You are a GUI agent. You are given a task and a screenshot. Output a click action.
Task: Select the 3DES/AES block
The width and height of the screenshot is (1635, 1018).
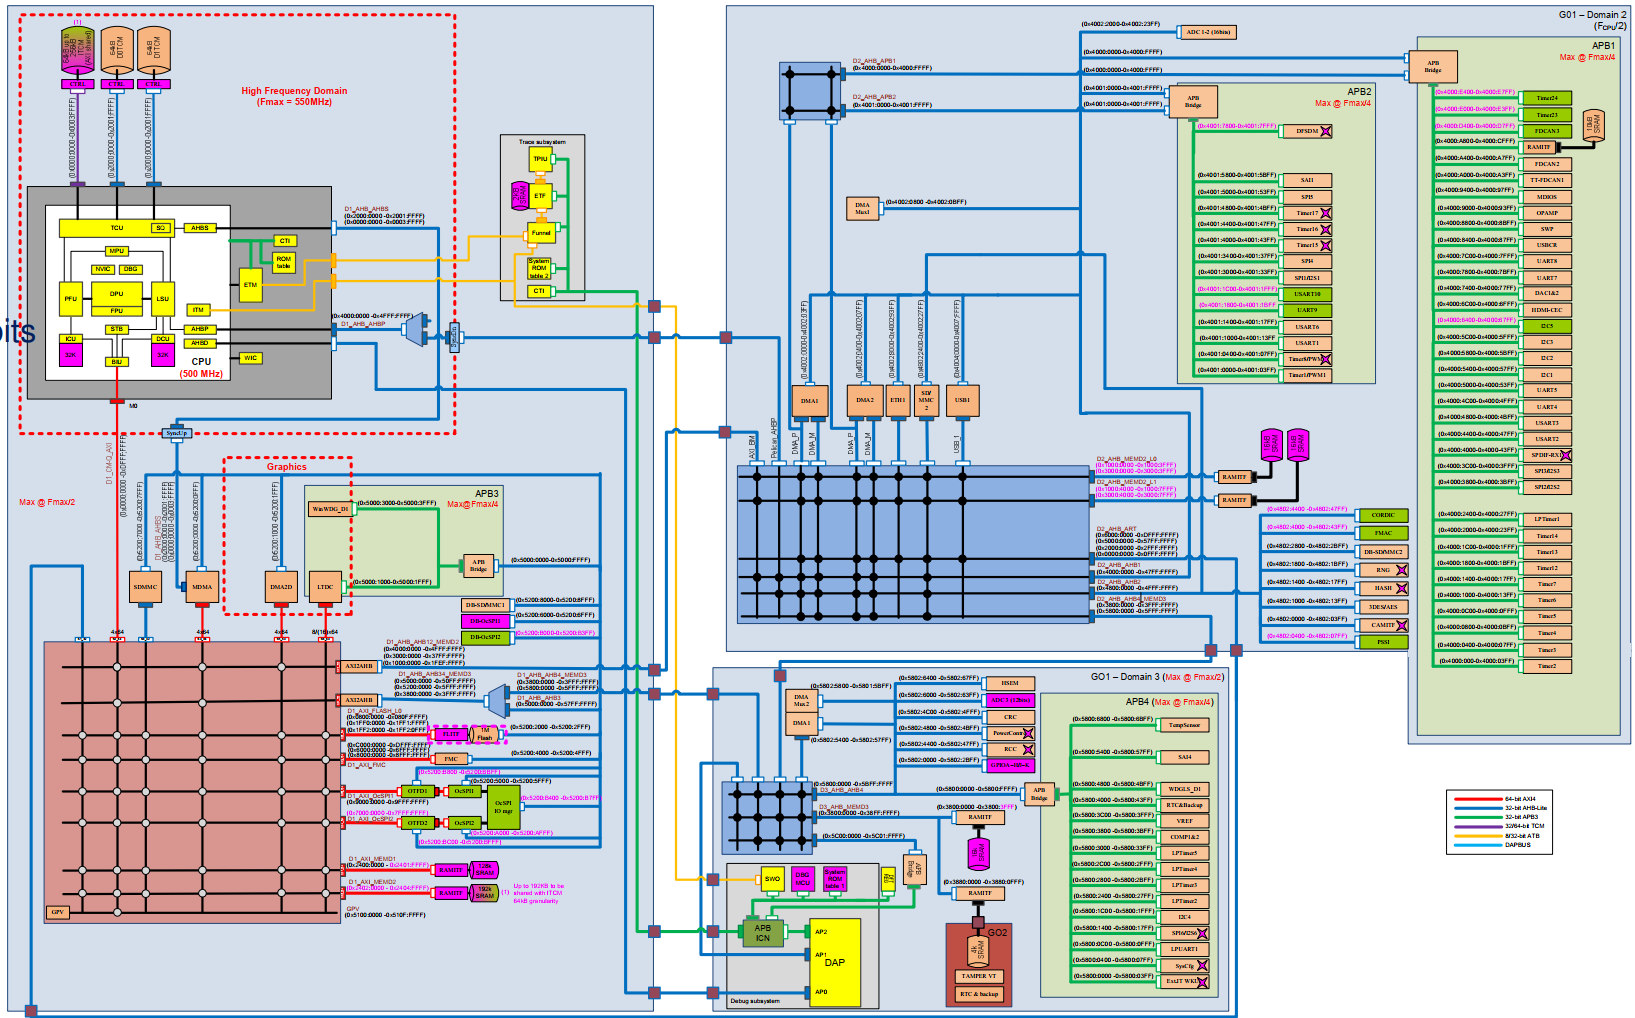[1383, 607]
